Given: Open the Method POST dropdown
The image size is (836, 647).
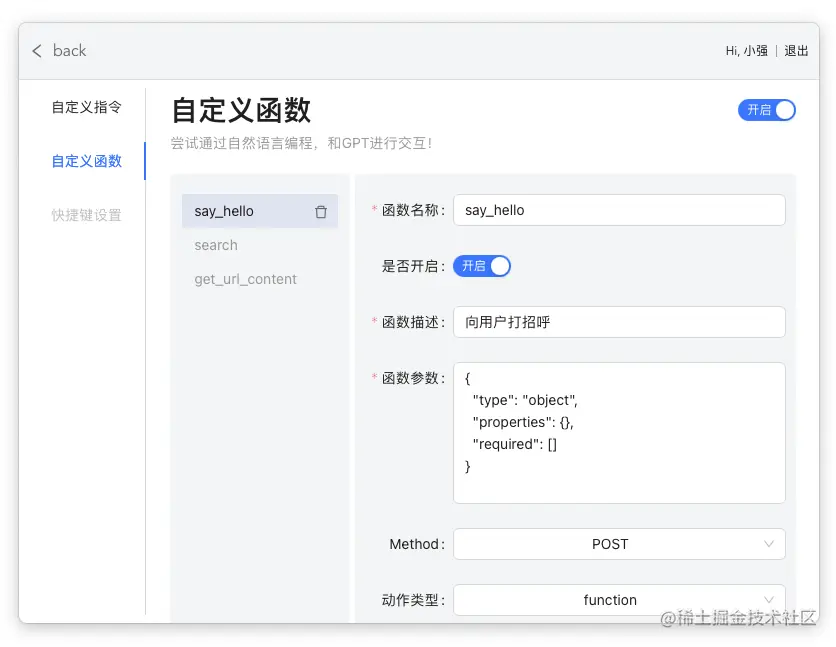Looking at the screenshot, I should coord(619,544).
